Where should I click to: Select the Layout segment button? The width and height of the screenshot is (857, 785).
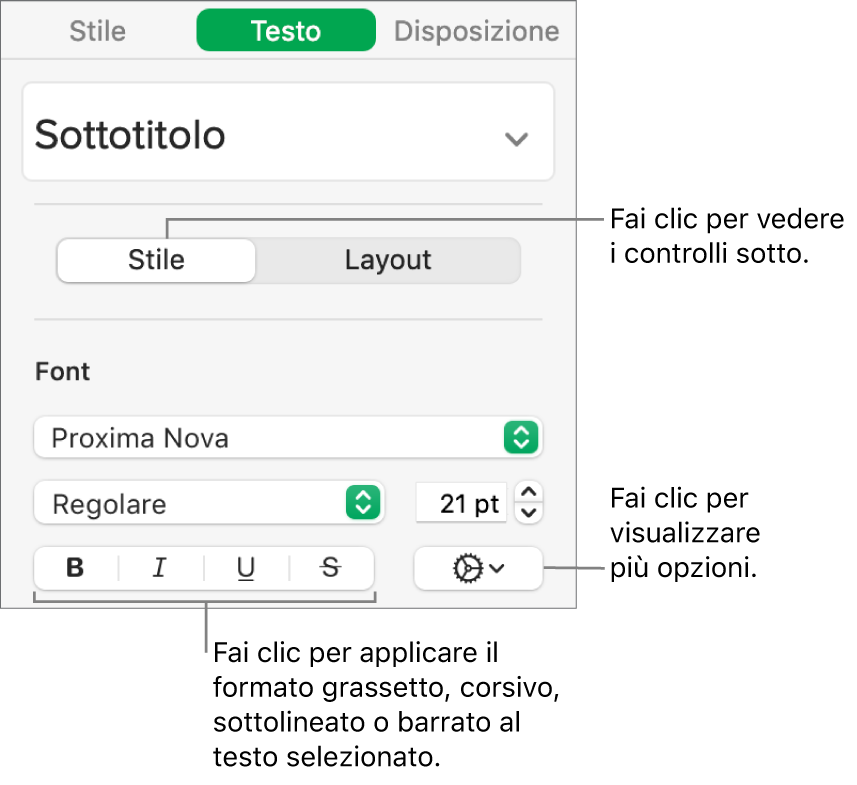(x=388, y=260)
